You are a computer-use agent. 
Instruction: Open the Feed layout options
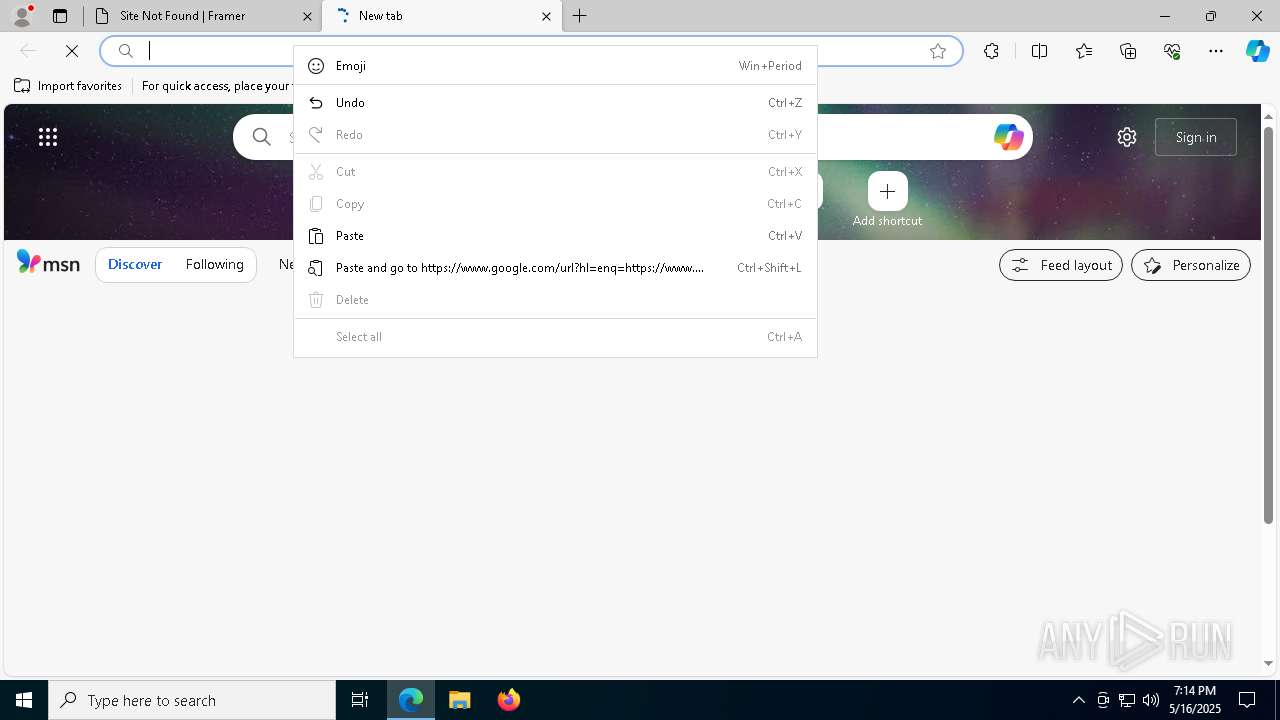[1061, 265]
